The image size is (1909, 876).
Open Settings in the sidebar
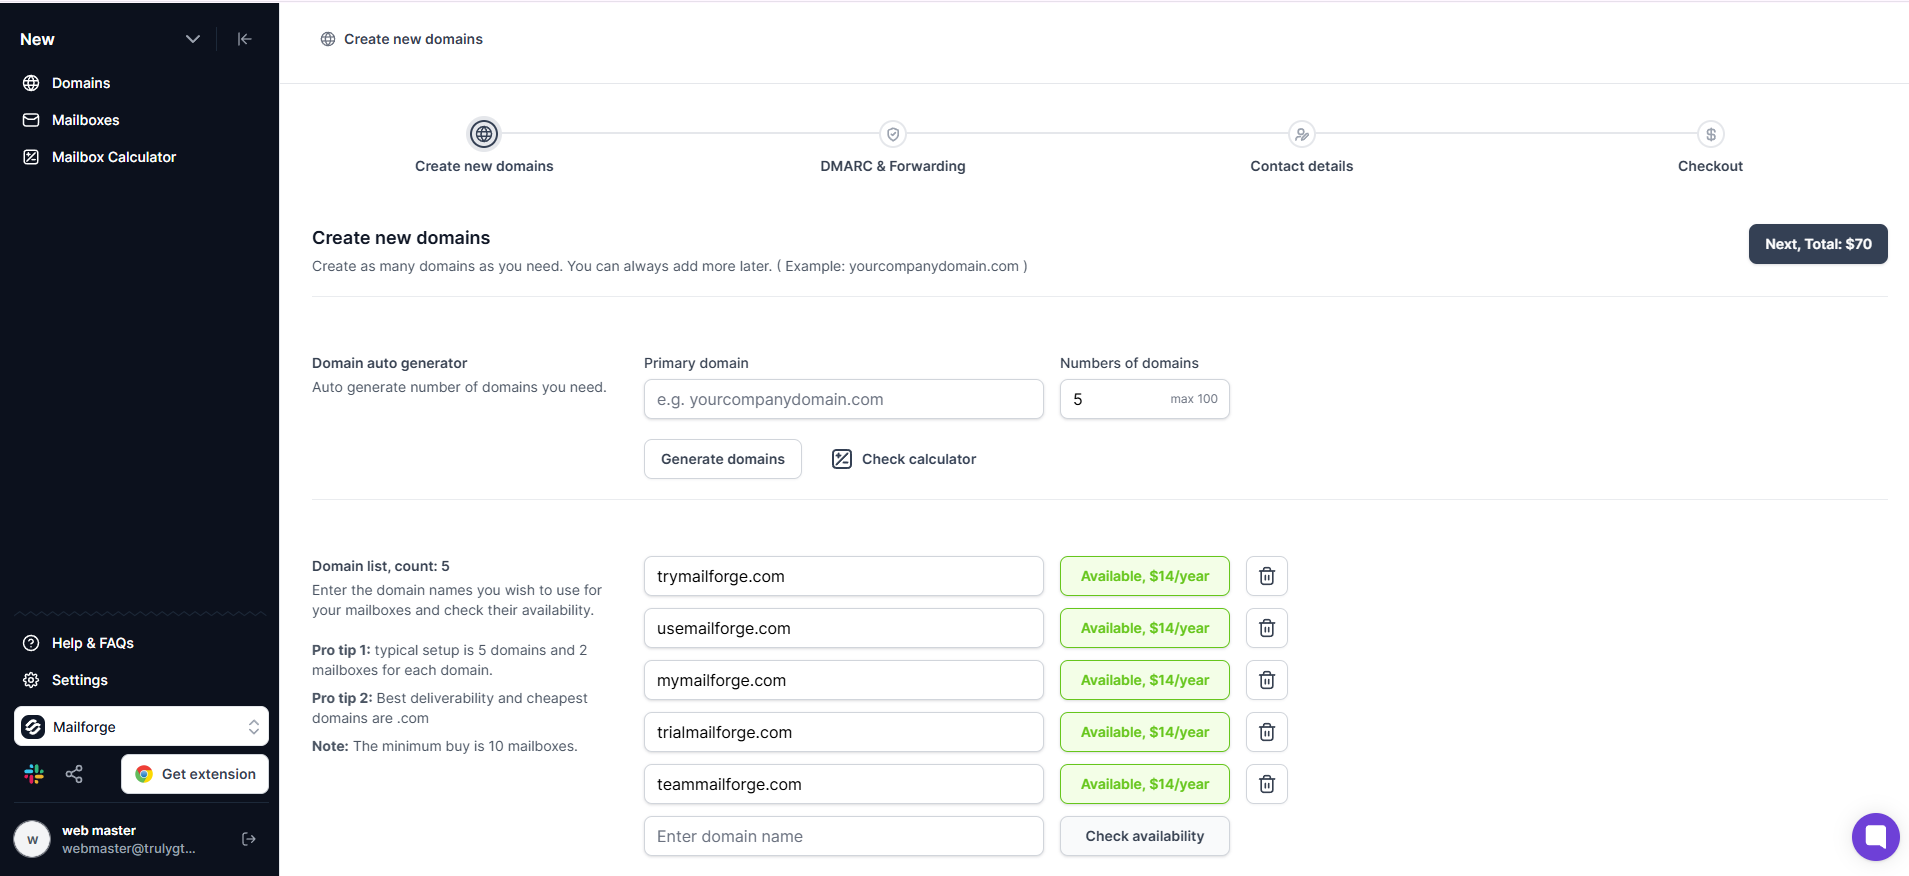coord(79,680)
